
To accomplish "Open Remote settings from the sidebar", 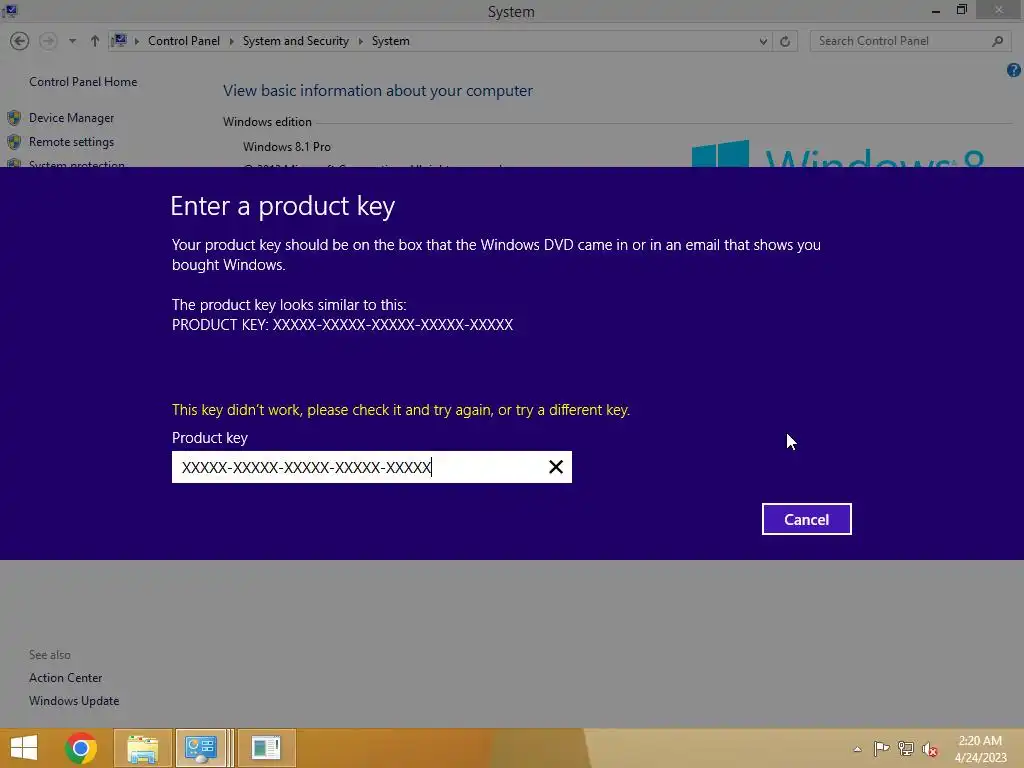I will tap(71, 142).
